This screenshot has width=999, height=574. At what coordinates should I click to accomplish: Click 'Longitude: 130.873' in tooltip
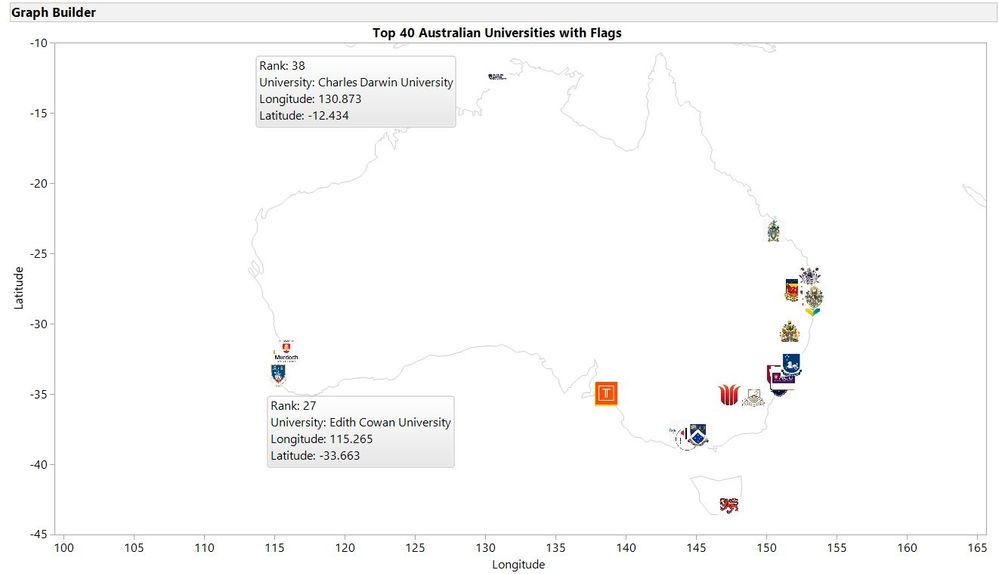point(310,99)
